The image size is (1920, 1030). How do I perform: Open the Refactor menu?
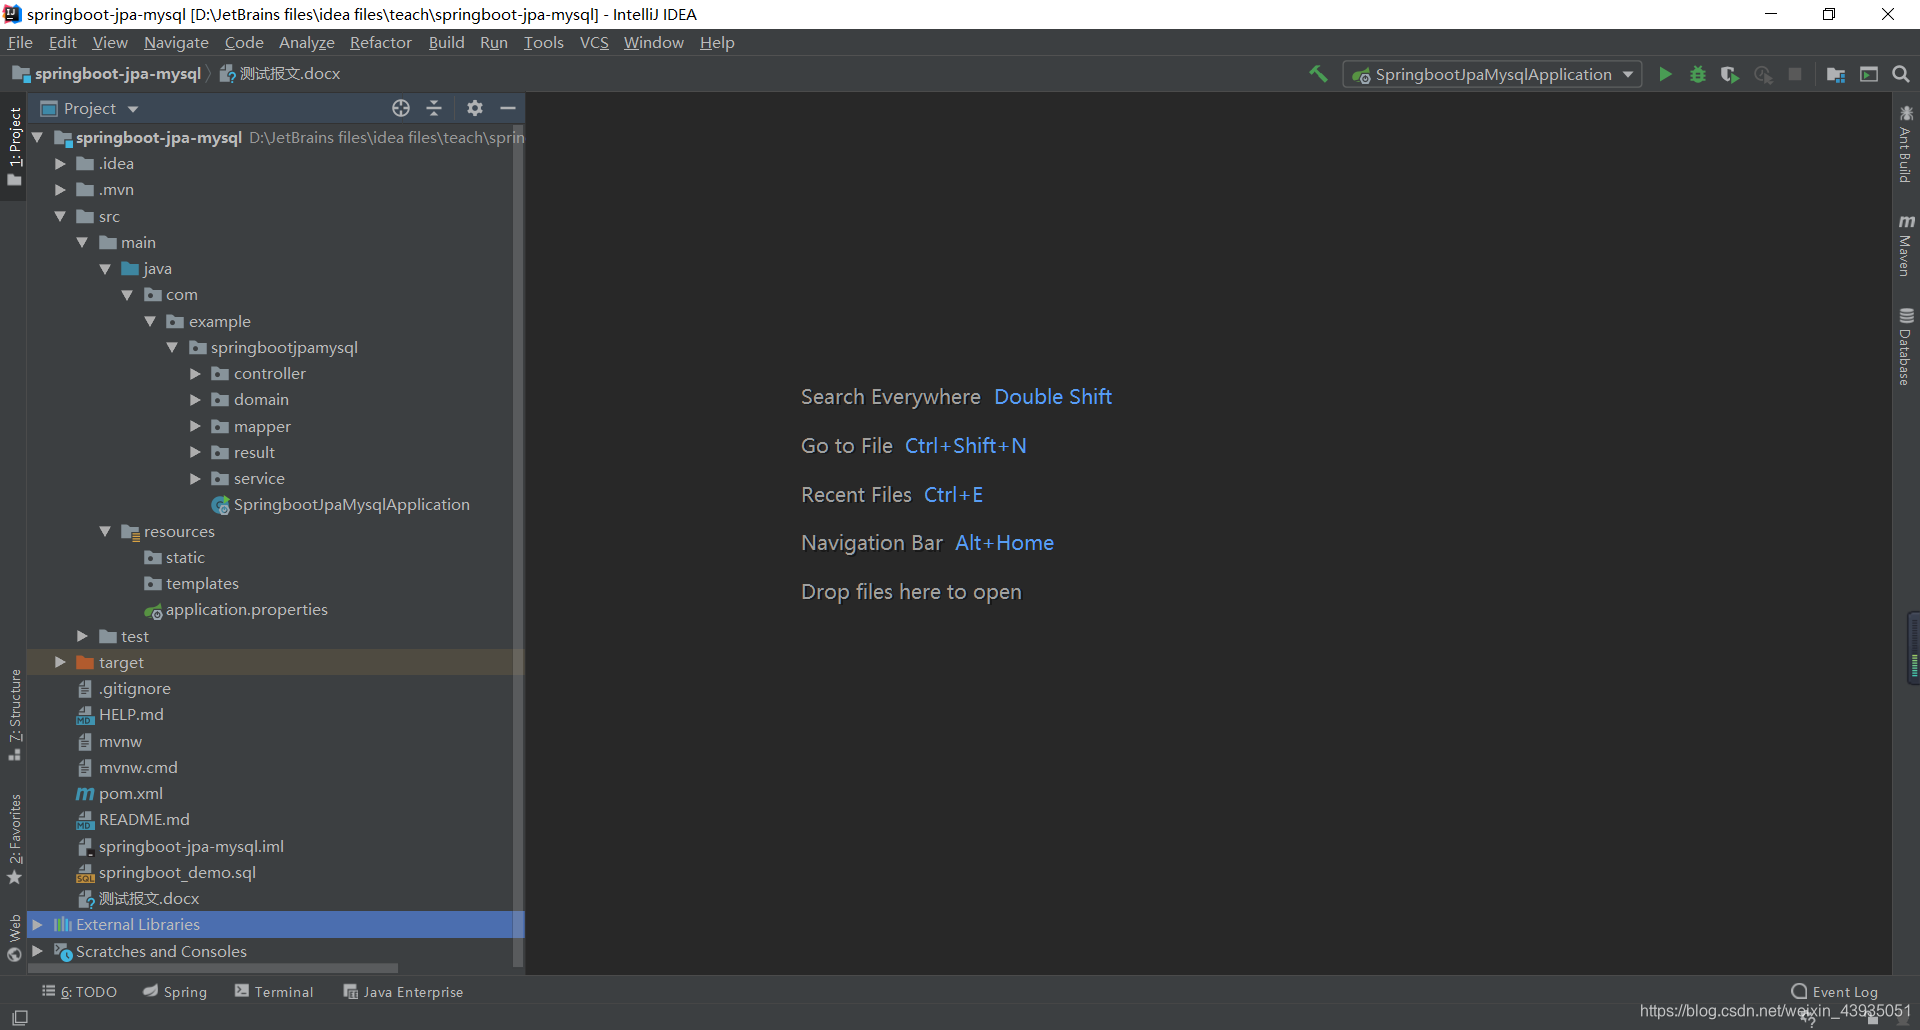[x=380, y=42]
